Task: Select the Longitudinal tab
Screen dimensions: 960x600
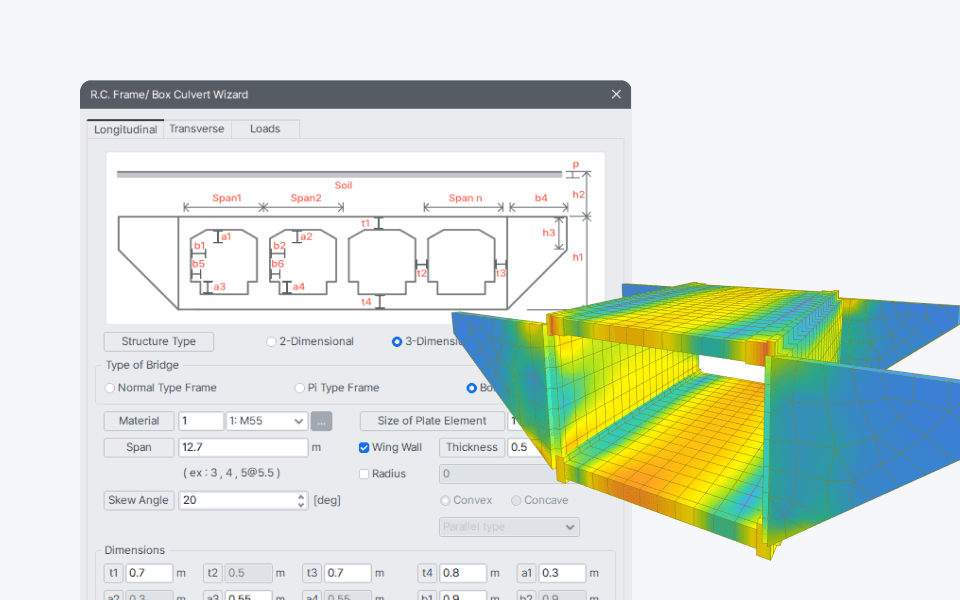Action: (125, 129)
